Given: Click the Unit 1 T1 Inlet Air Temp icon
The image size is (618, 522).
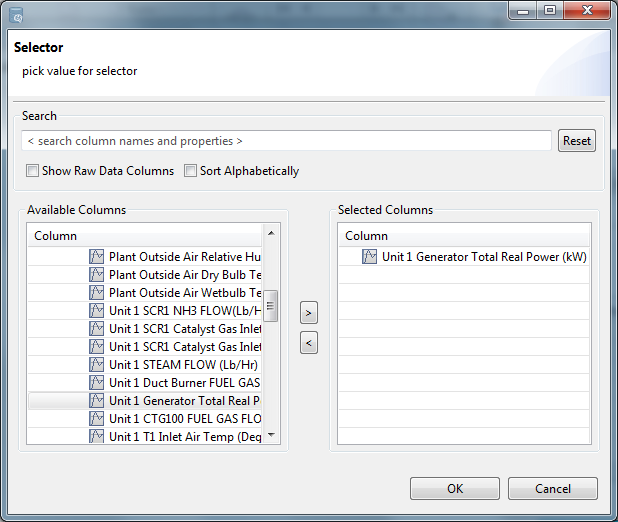Looking at the screenshot, I should click(97, 436).
